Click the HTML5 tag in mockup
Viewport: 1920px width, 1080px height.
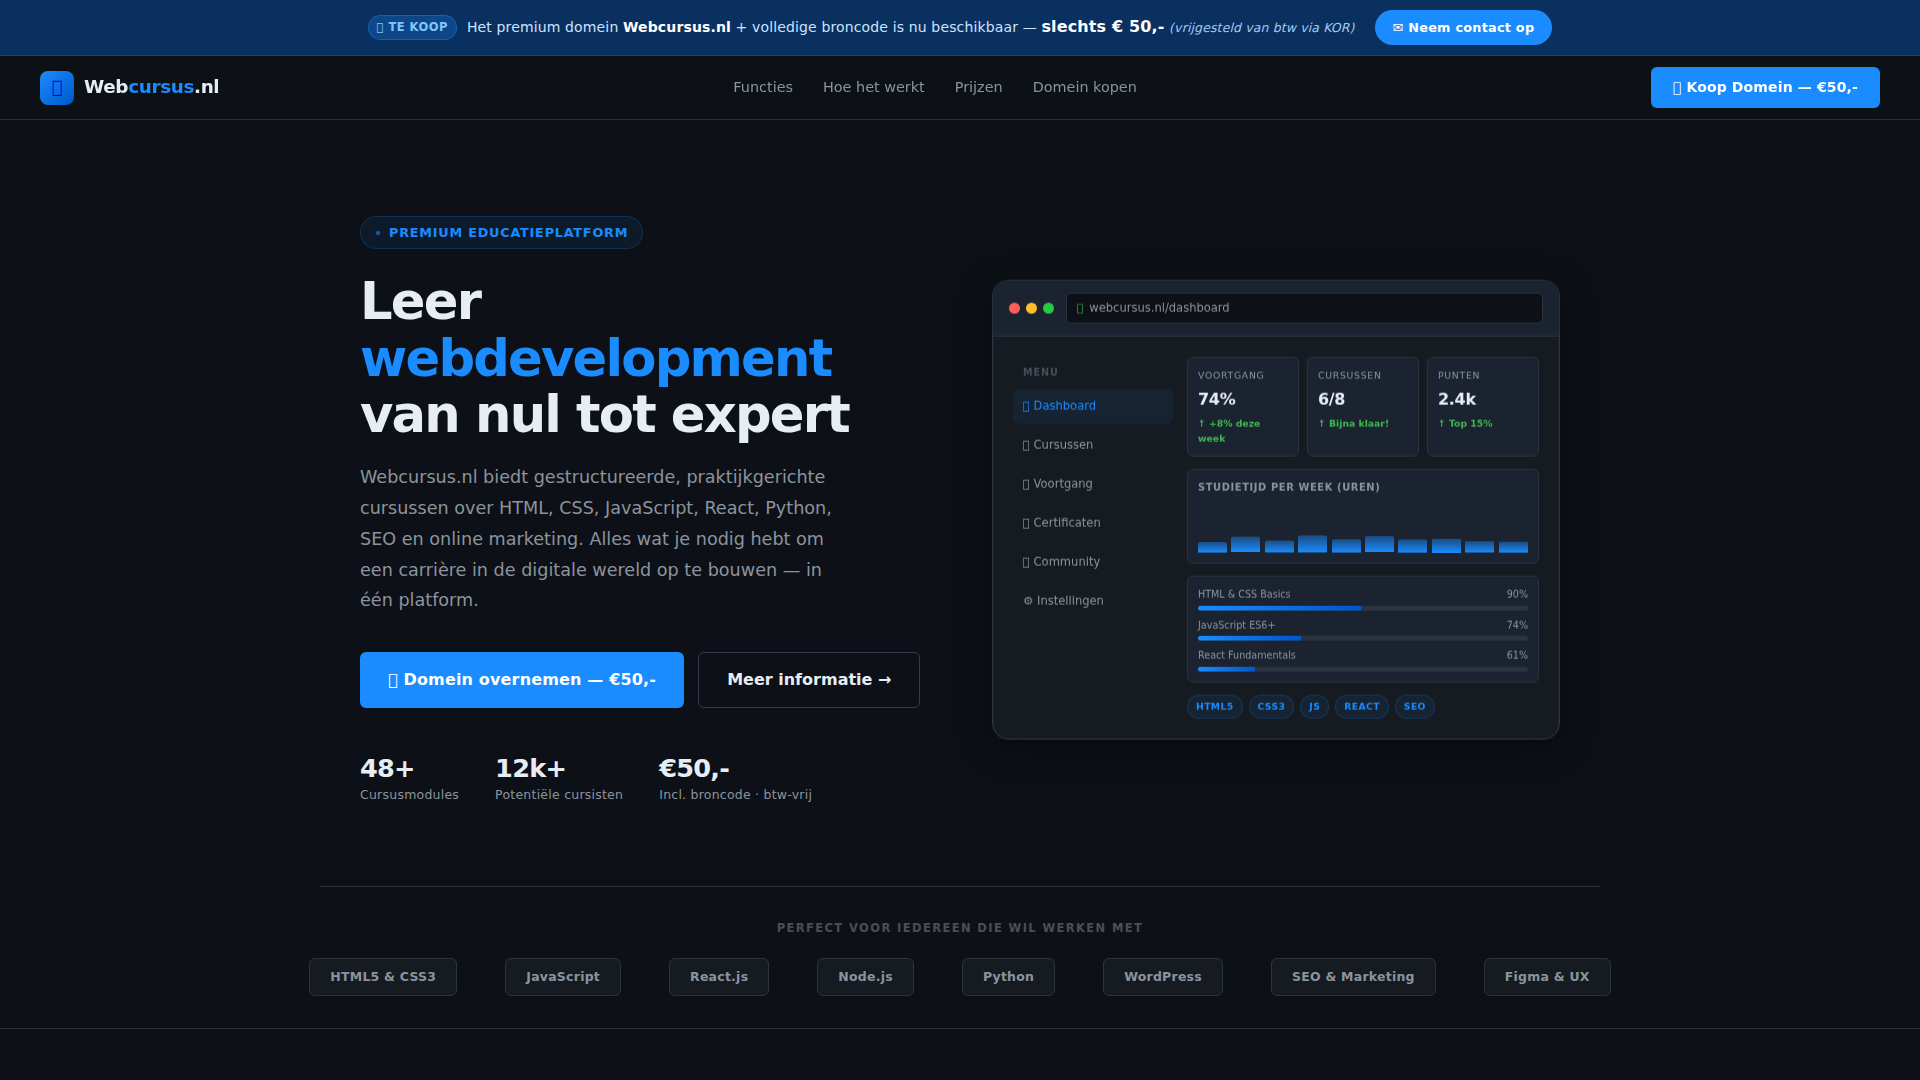[x=1215, y=707]
